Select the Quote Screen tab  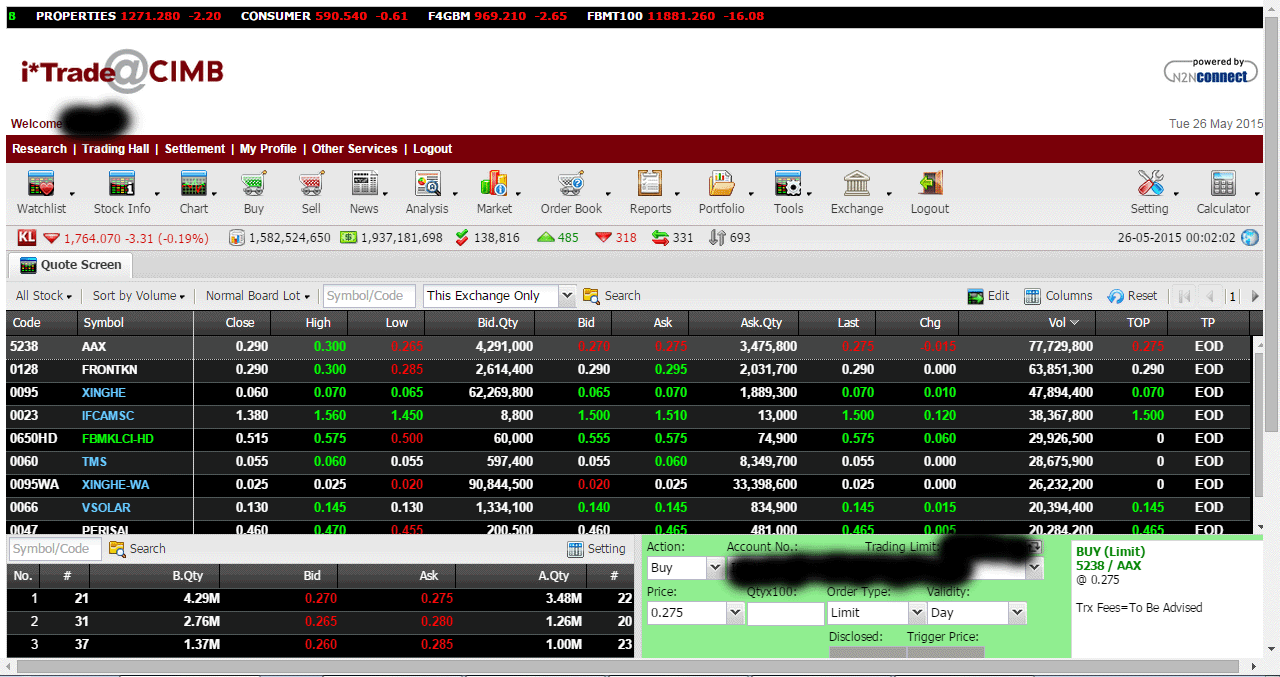coord(70,265)
